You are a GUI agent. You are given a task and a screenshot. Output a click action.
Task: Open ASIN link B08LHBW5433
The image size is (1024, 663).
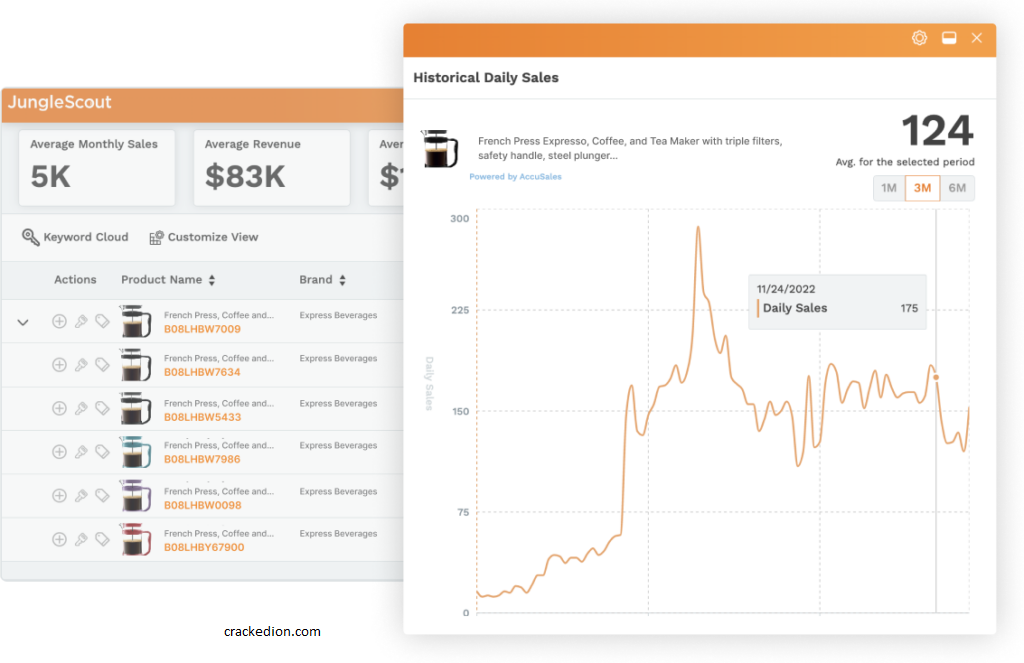202,417
